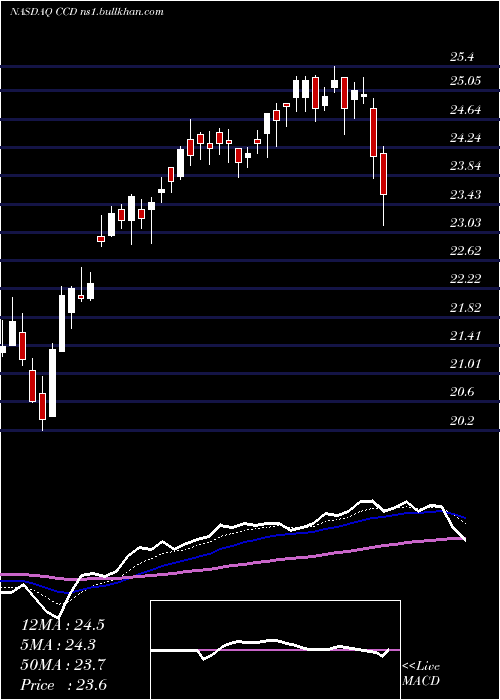Click the 12MA : 24.5 readout
The height and width of the screenshot is (700, 500).
[x=62, y=625]
